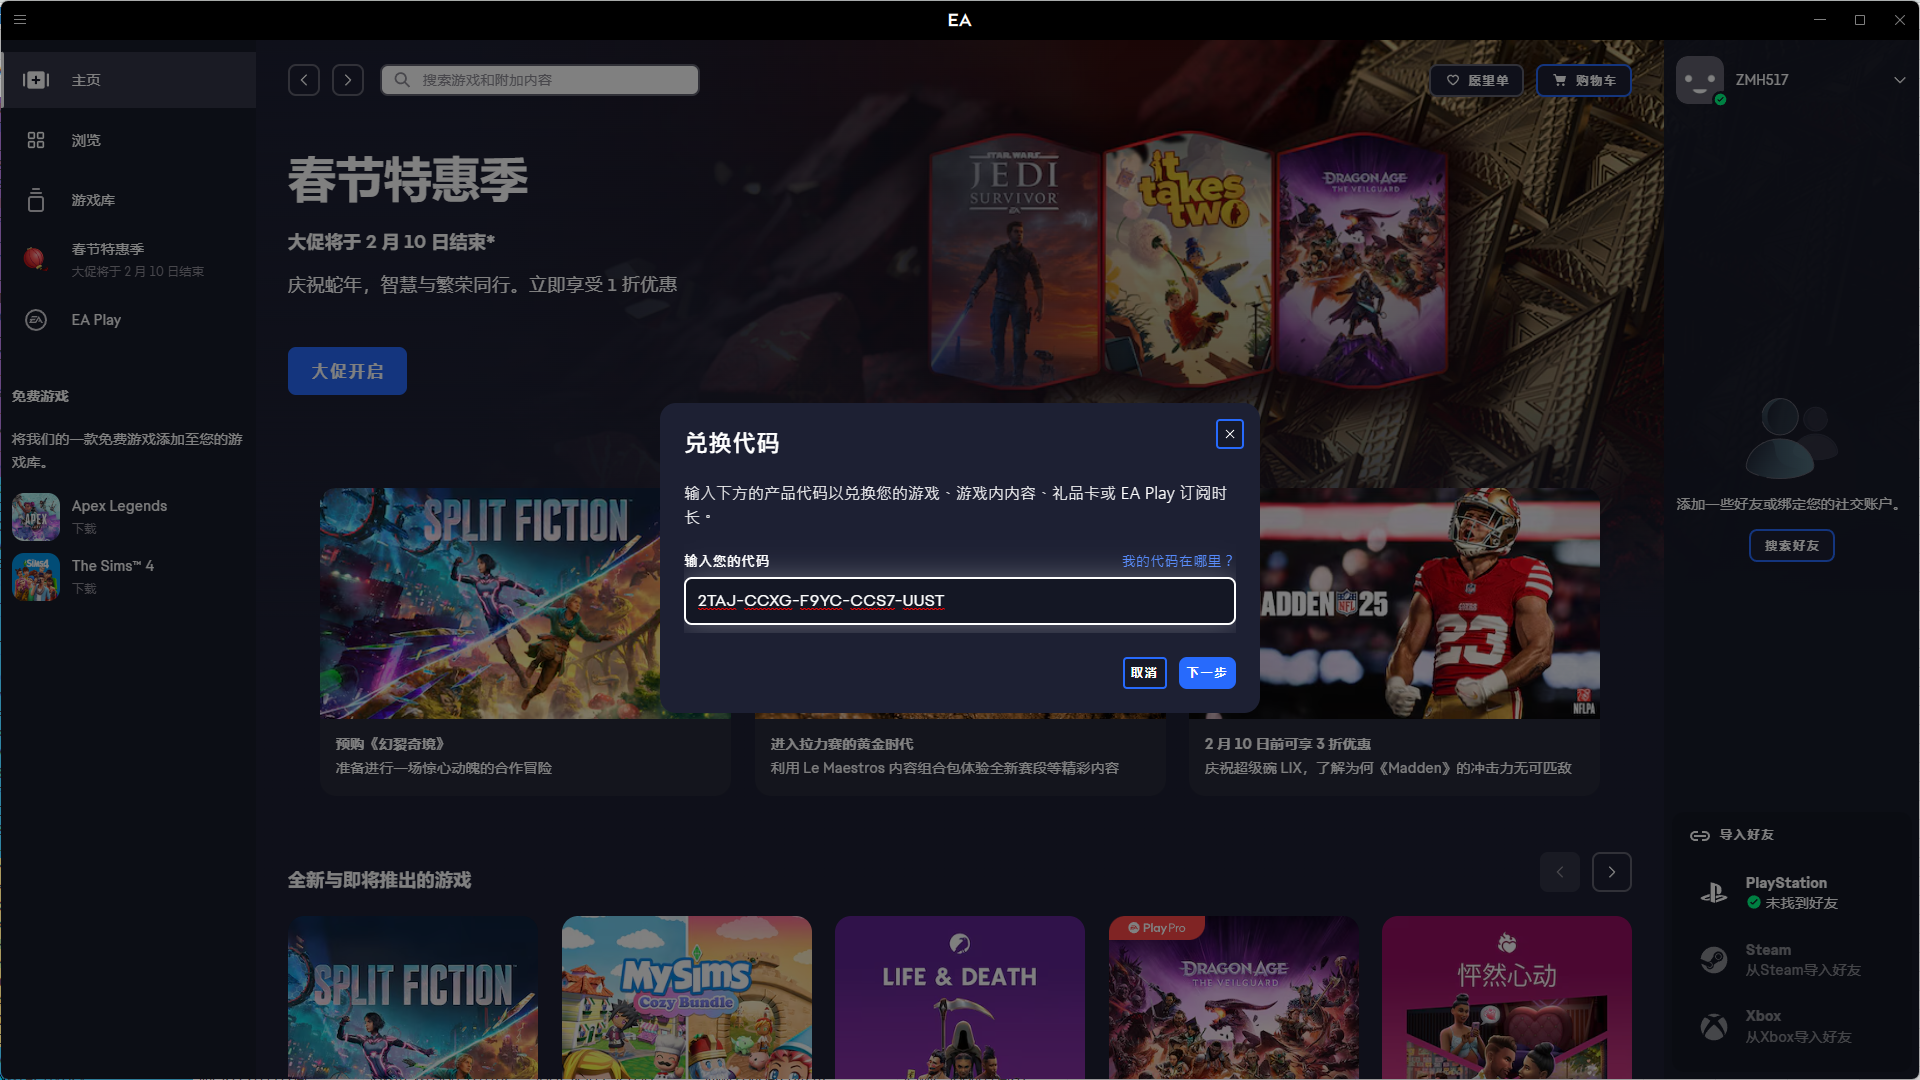Show next new games carousel page
Viewport: 1920px width, 1080px height.
tap(1612, 872)
